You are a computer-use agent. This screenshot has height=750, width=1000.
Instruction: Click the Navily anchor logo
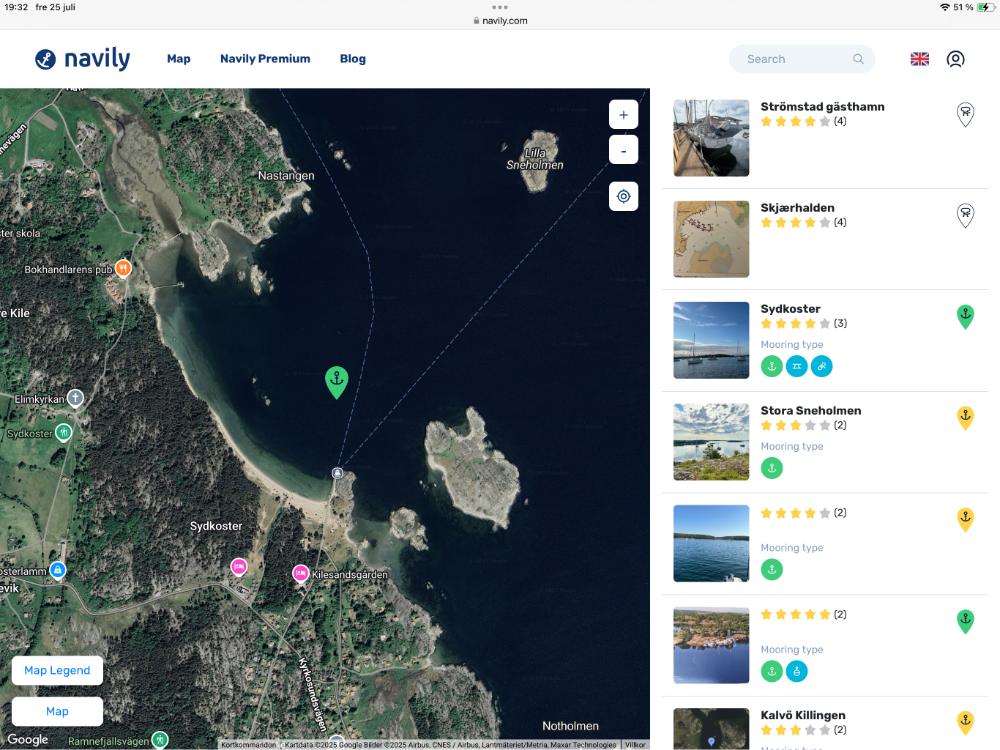(45, 59)
